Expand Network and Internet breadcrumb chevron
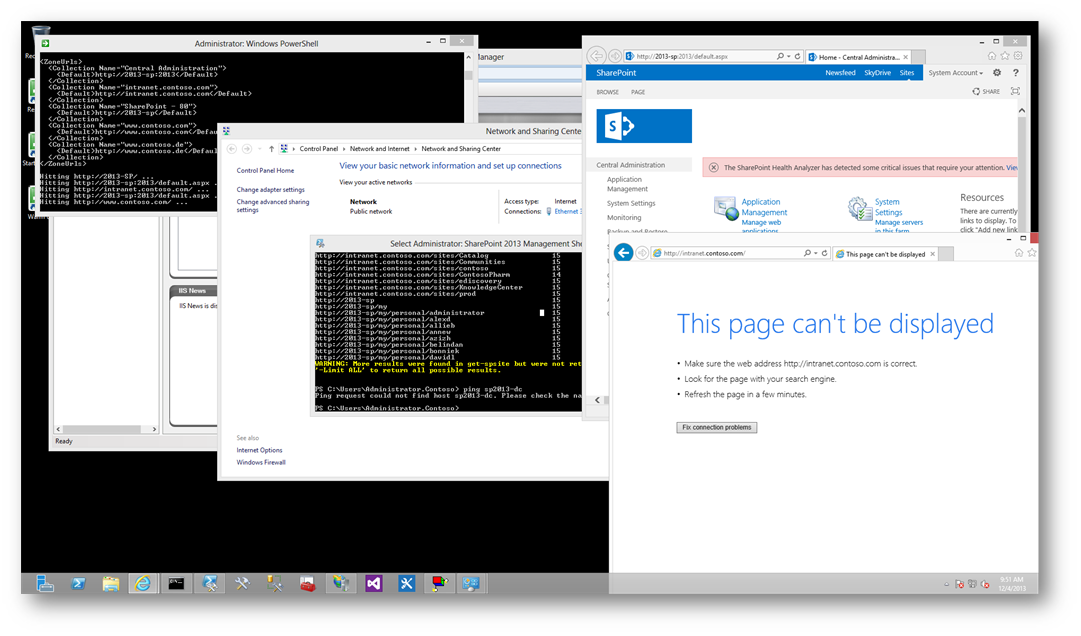Screen dimensions: 1081x636 (x=415, y=149)
